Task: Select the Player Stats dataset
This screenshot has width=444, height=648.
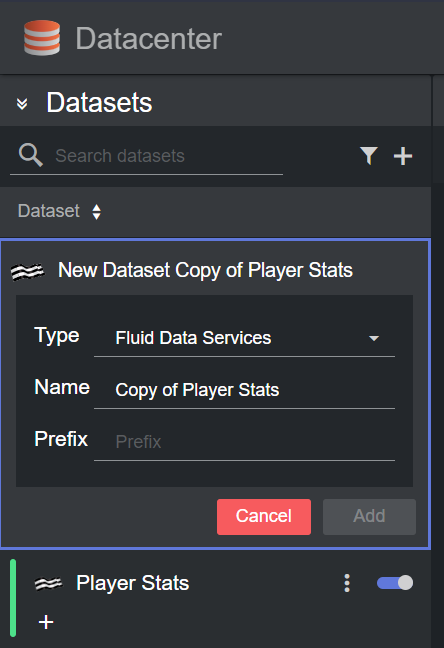Action: (x=132, y=583)
